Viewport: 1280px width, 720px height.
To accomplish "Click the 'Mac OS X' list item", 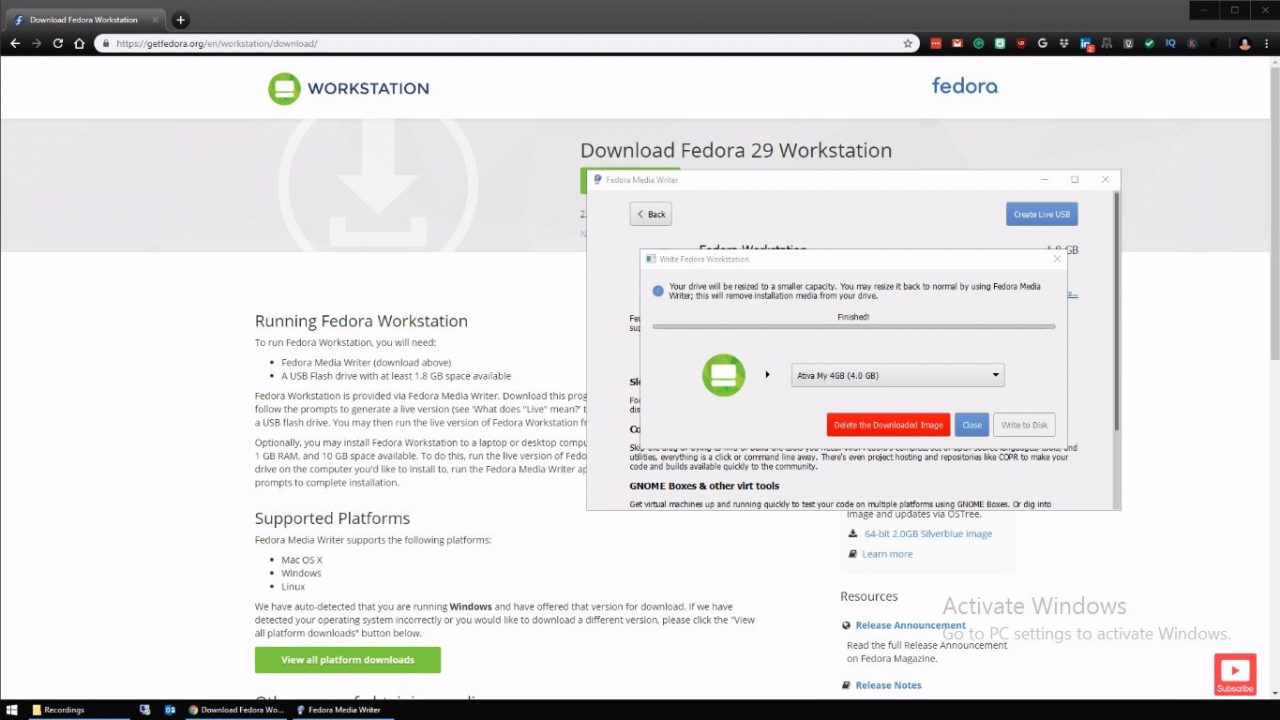I will [x=302, y=560].
